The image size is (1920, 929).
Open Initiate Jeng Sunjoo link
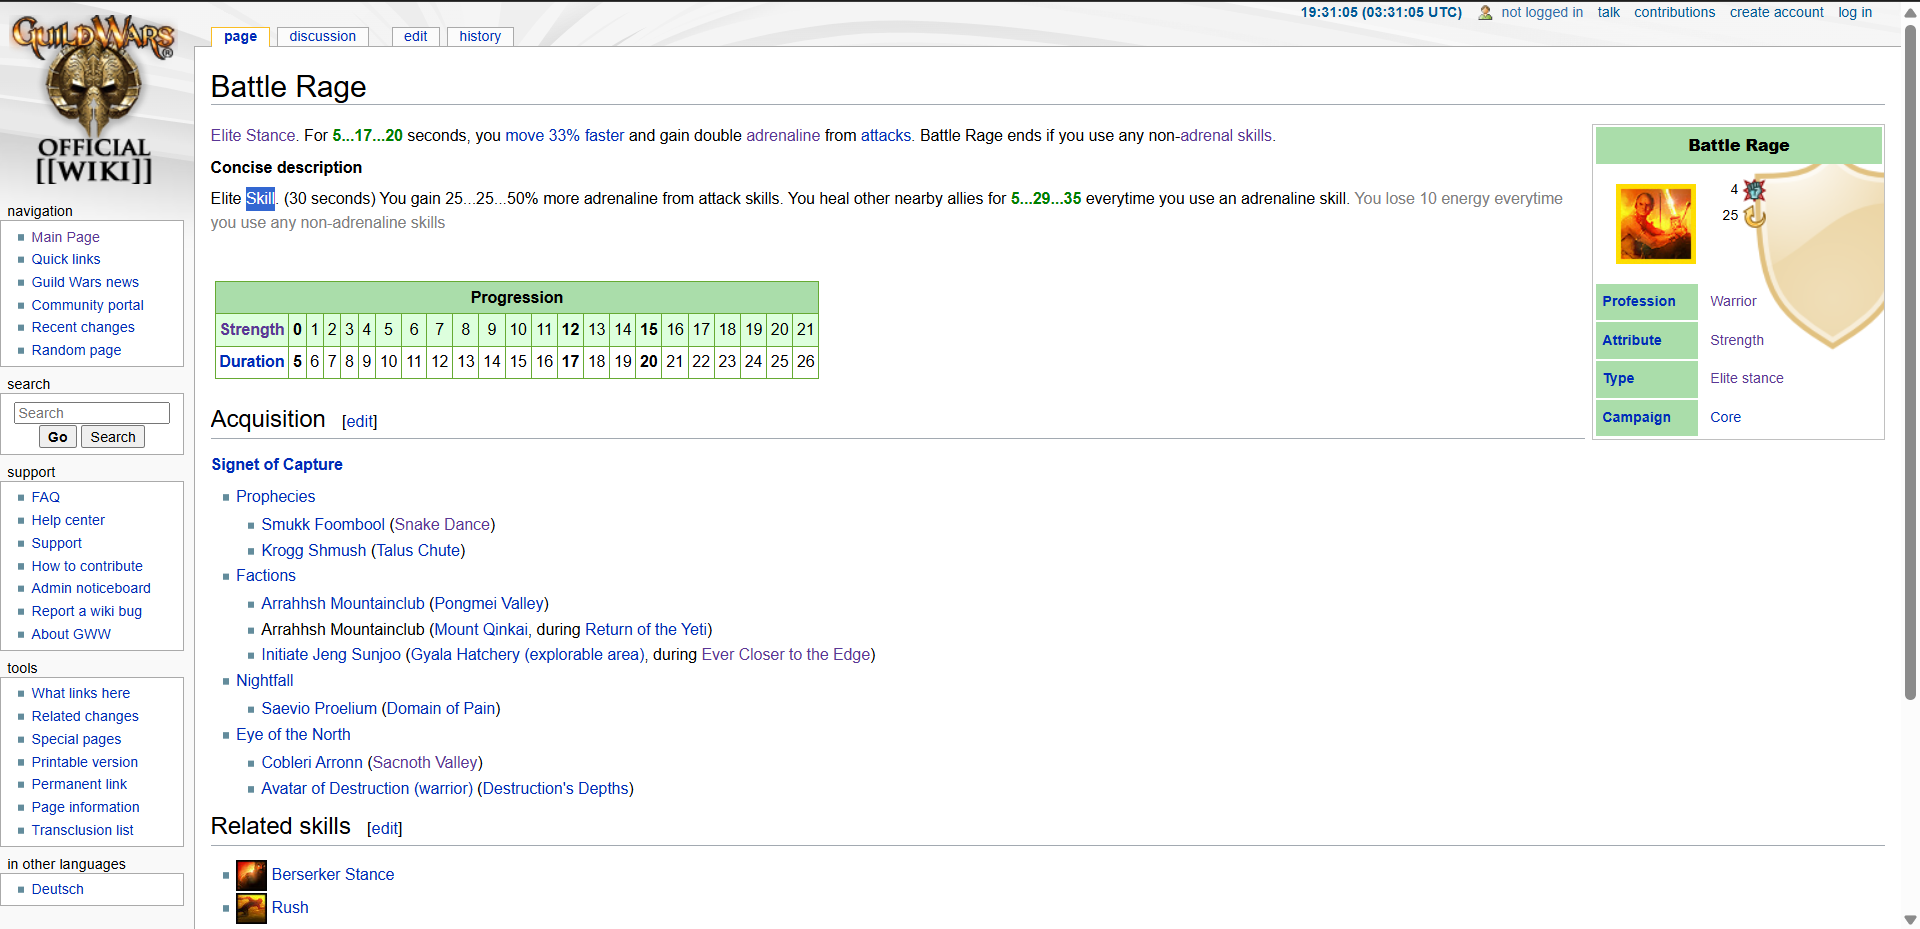331,654
